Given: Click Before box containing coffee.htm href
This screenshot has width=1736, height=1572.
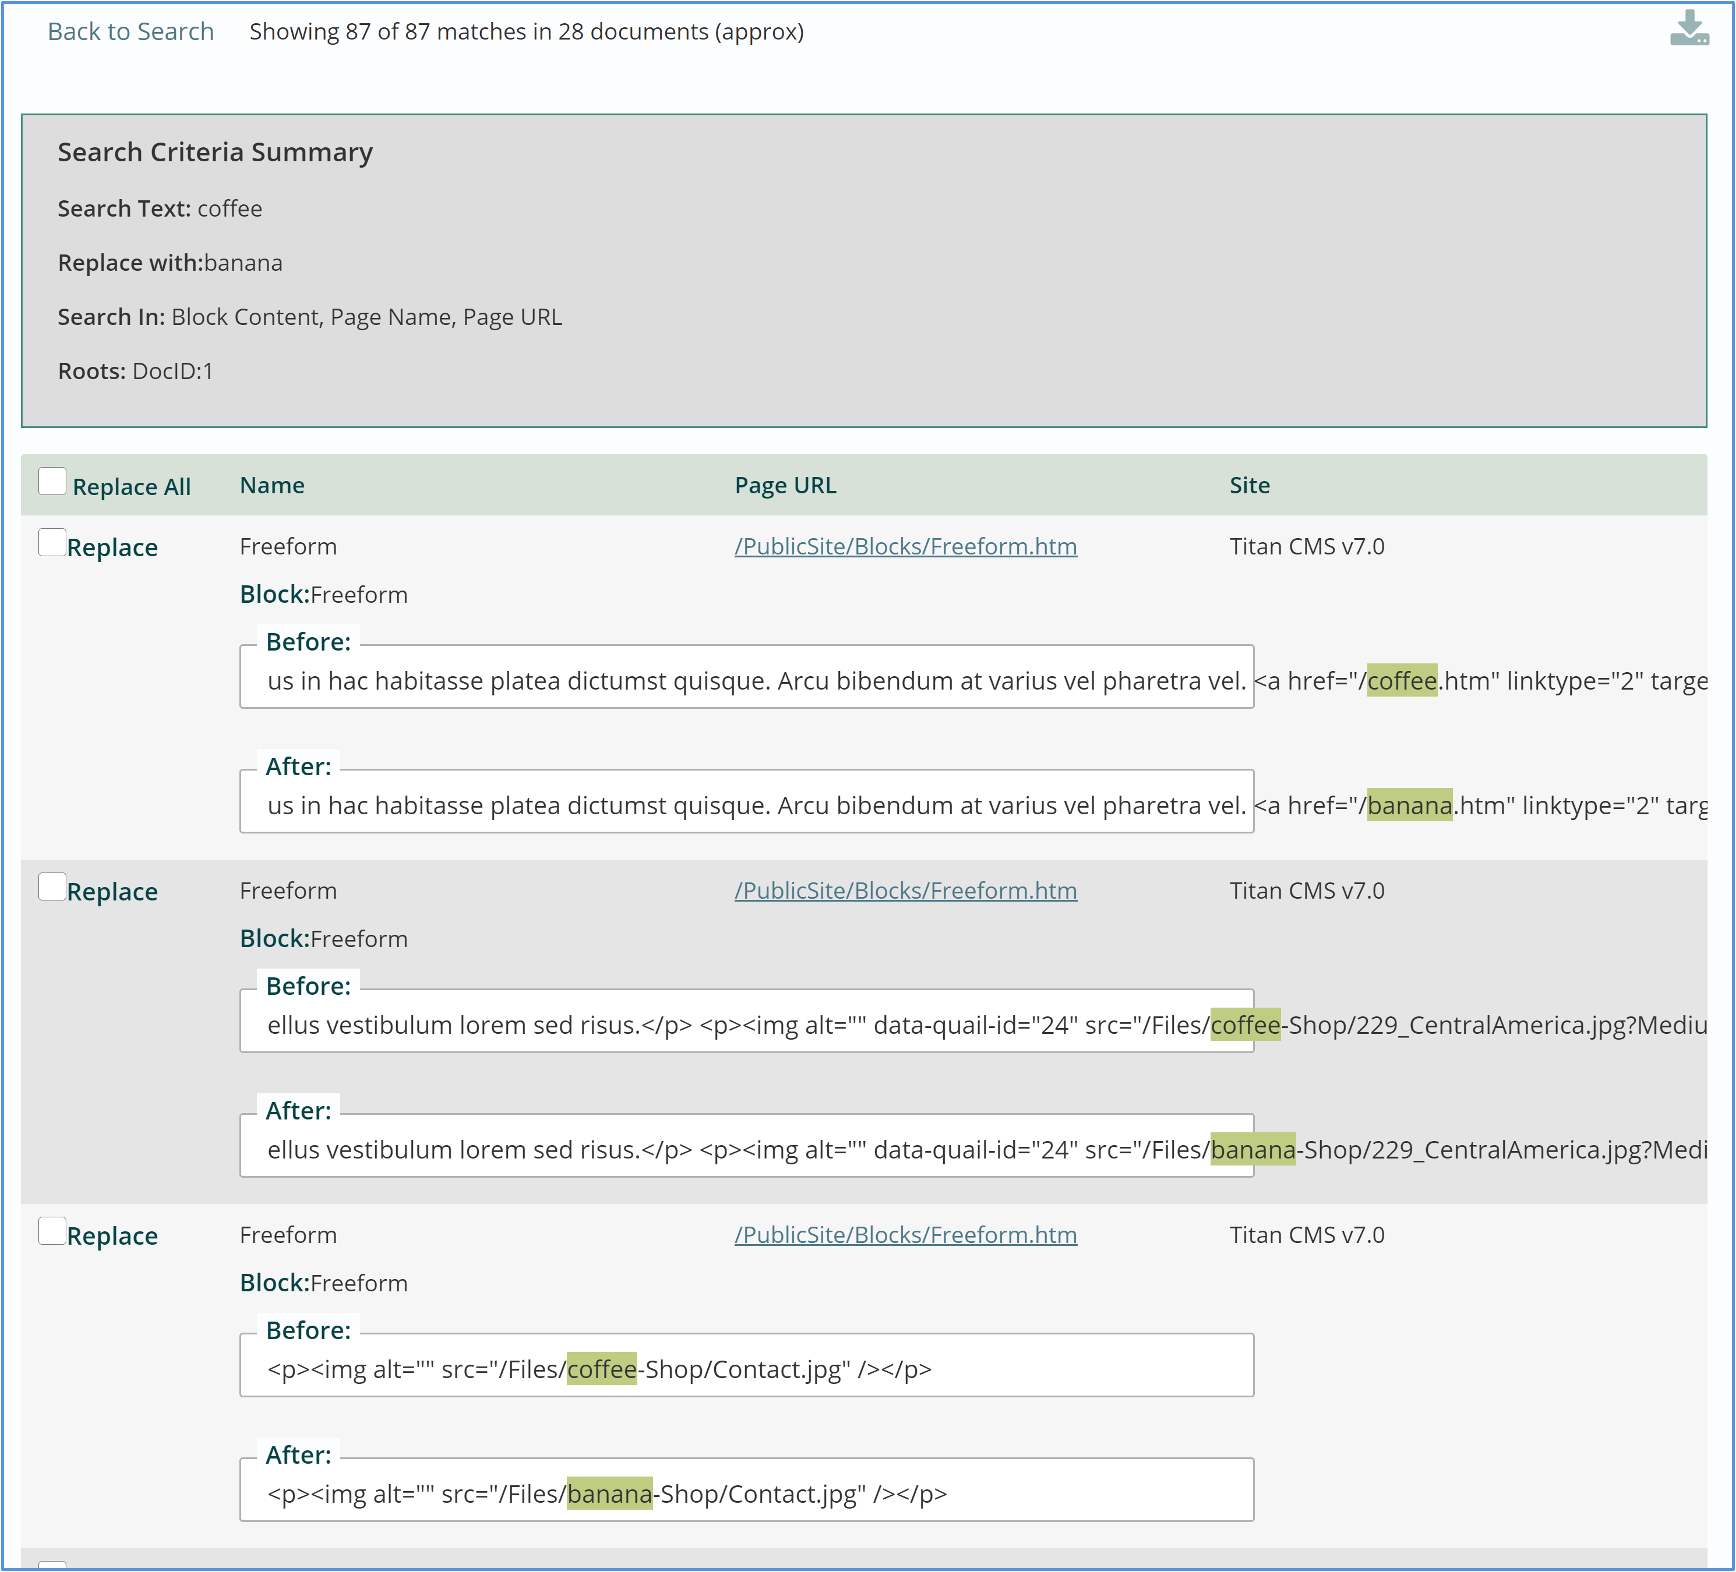Looking at the screenshot, I should (x=746, y=681).
